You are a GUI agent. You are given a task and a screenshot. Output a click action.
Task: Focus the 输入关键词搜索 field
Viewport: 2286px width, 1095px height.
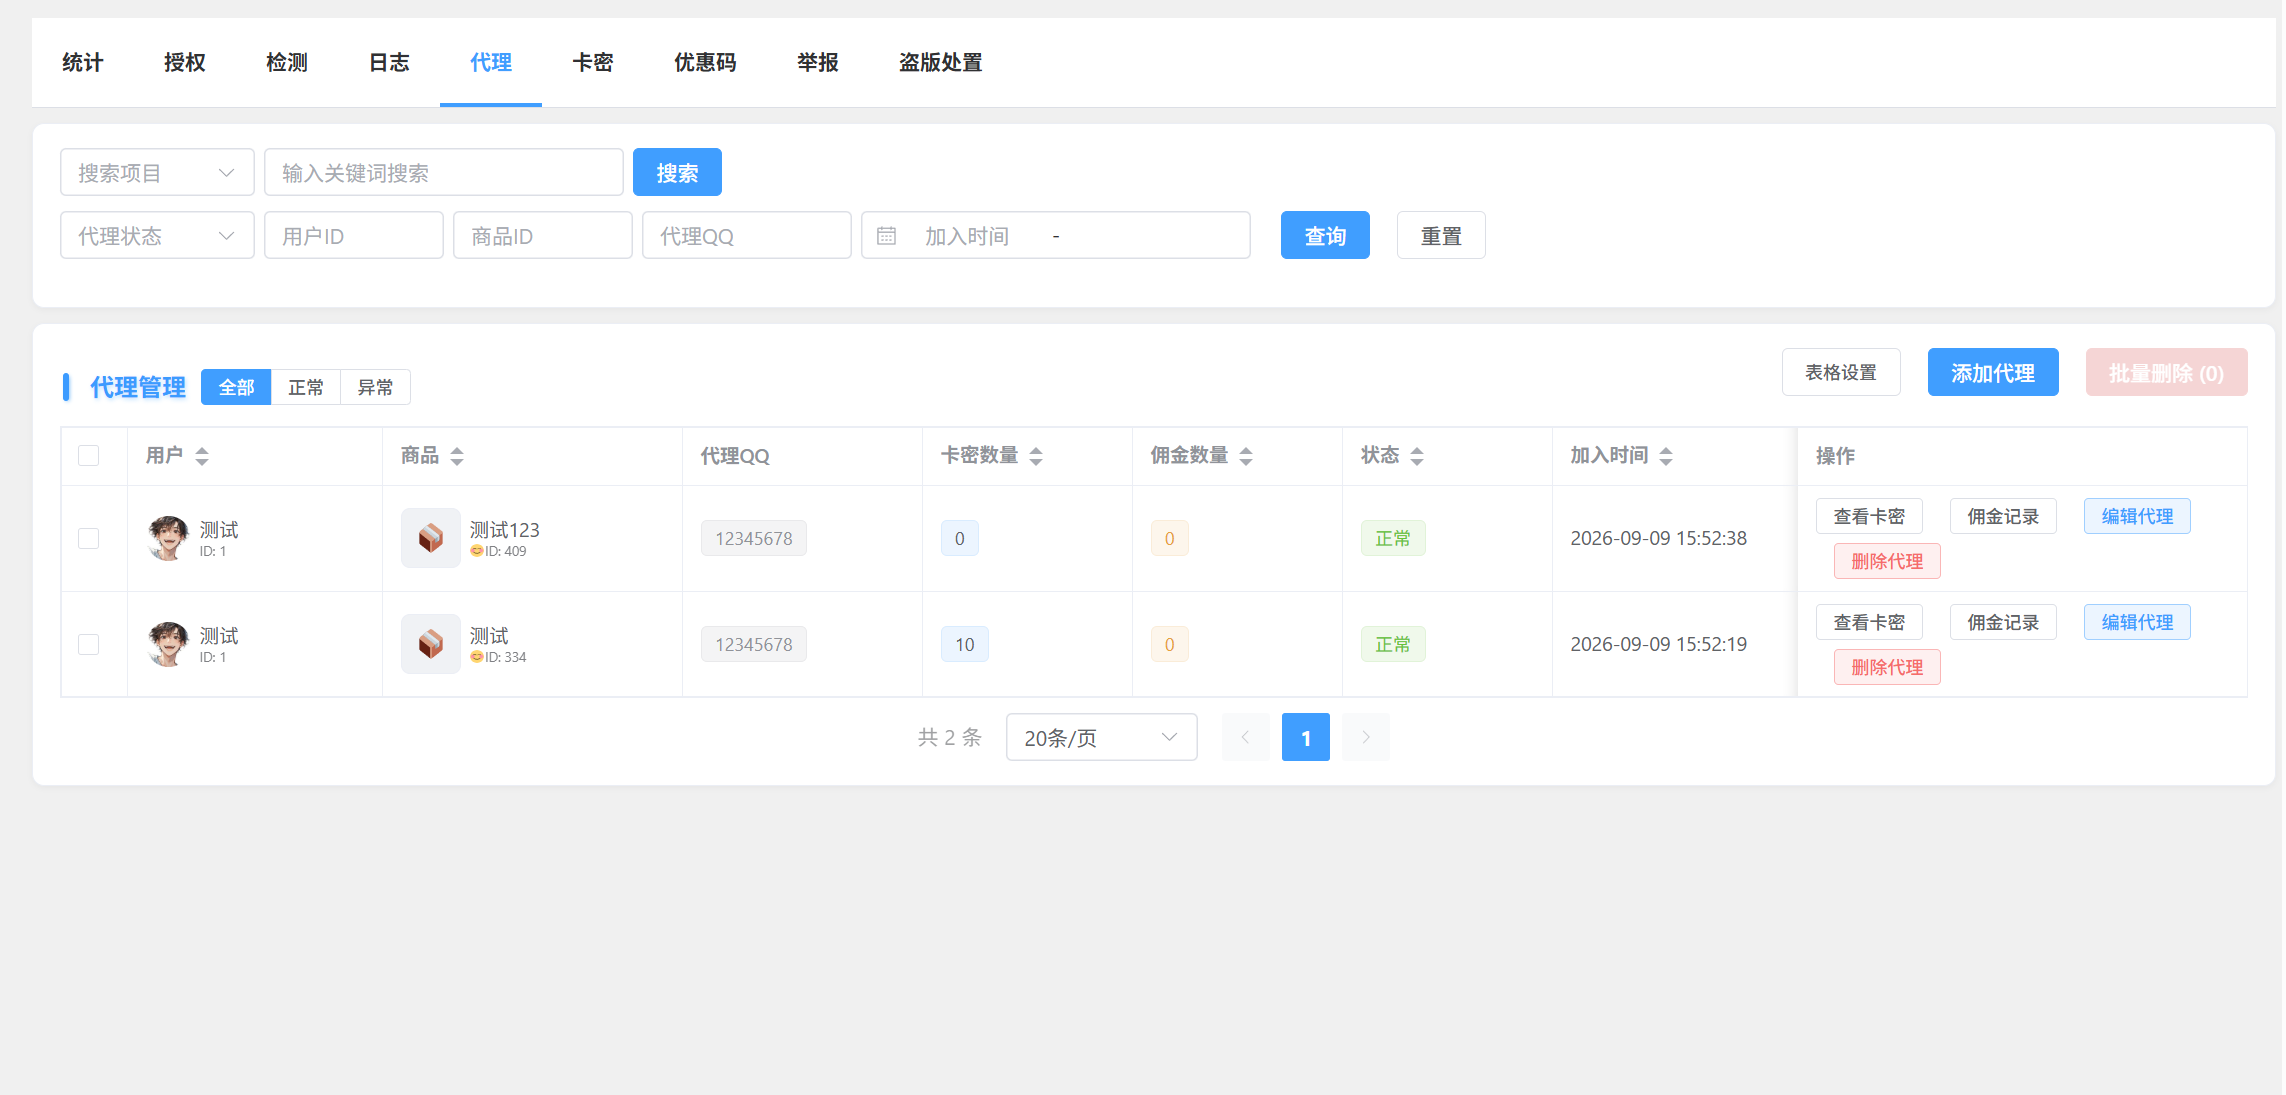click(x=444, y=173)
